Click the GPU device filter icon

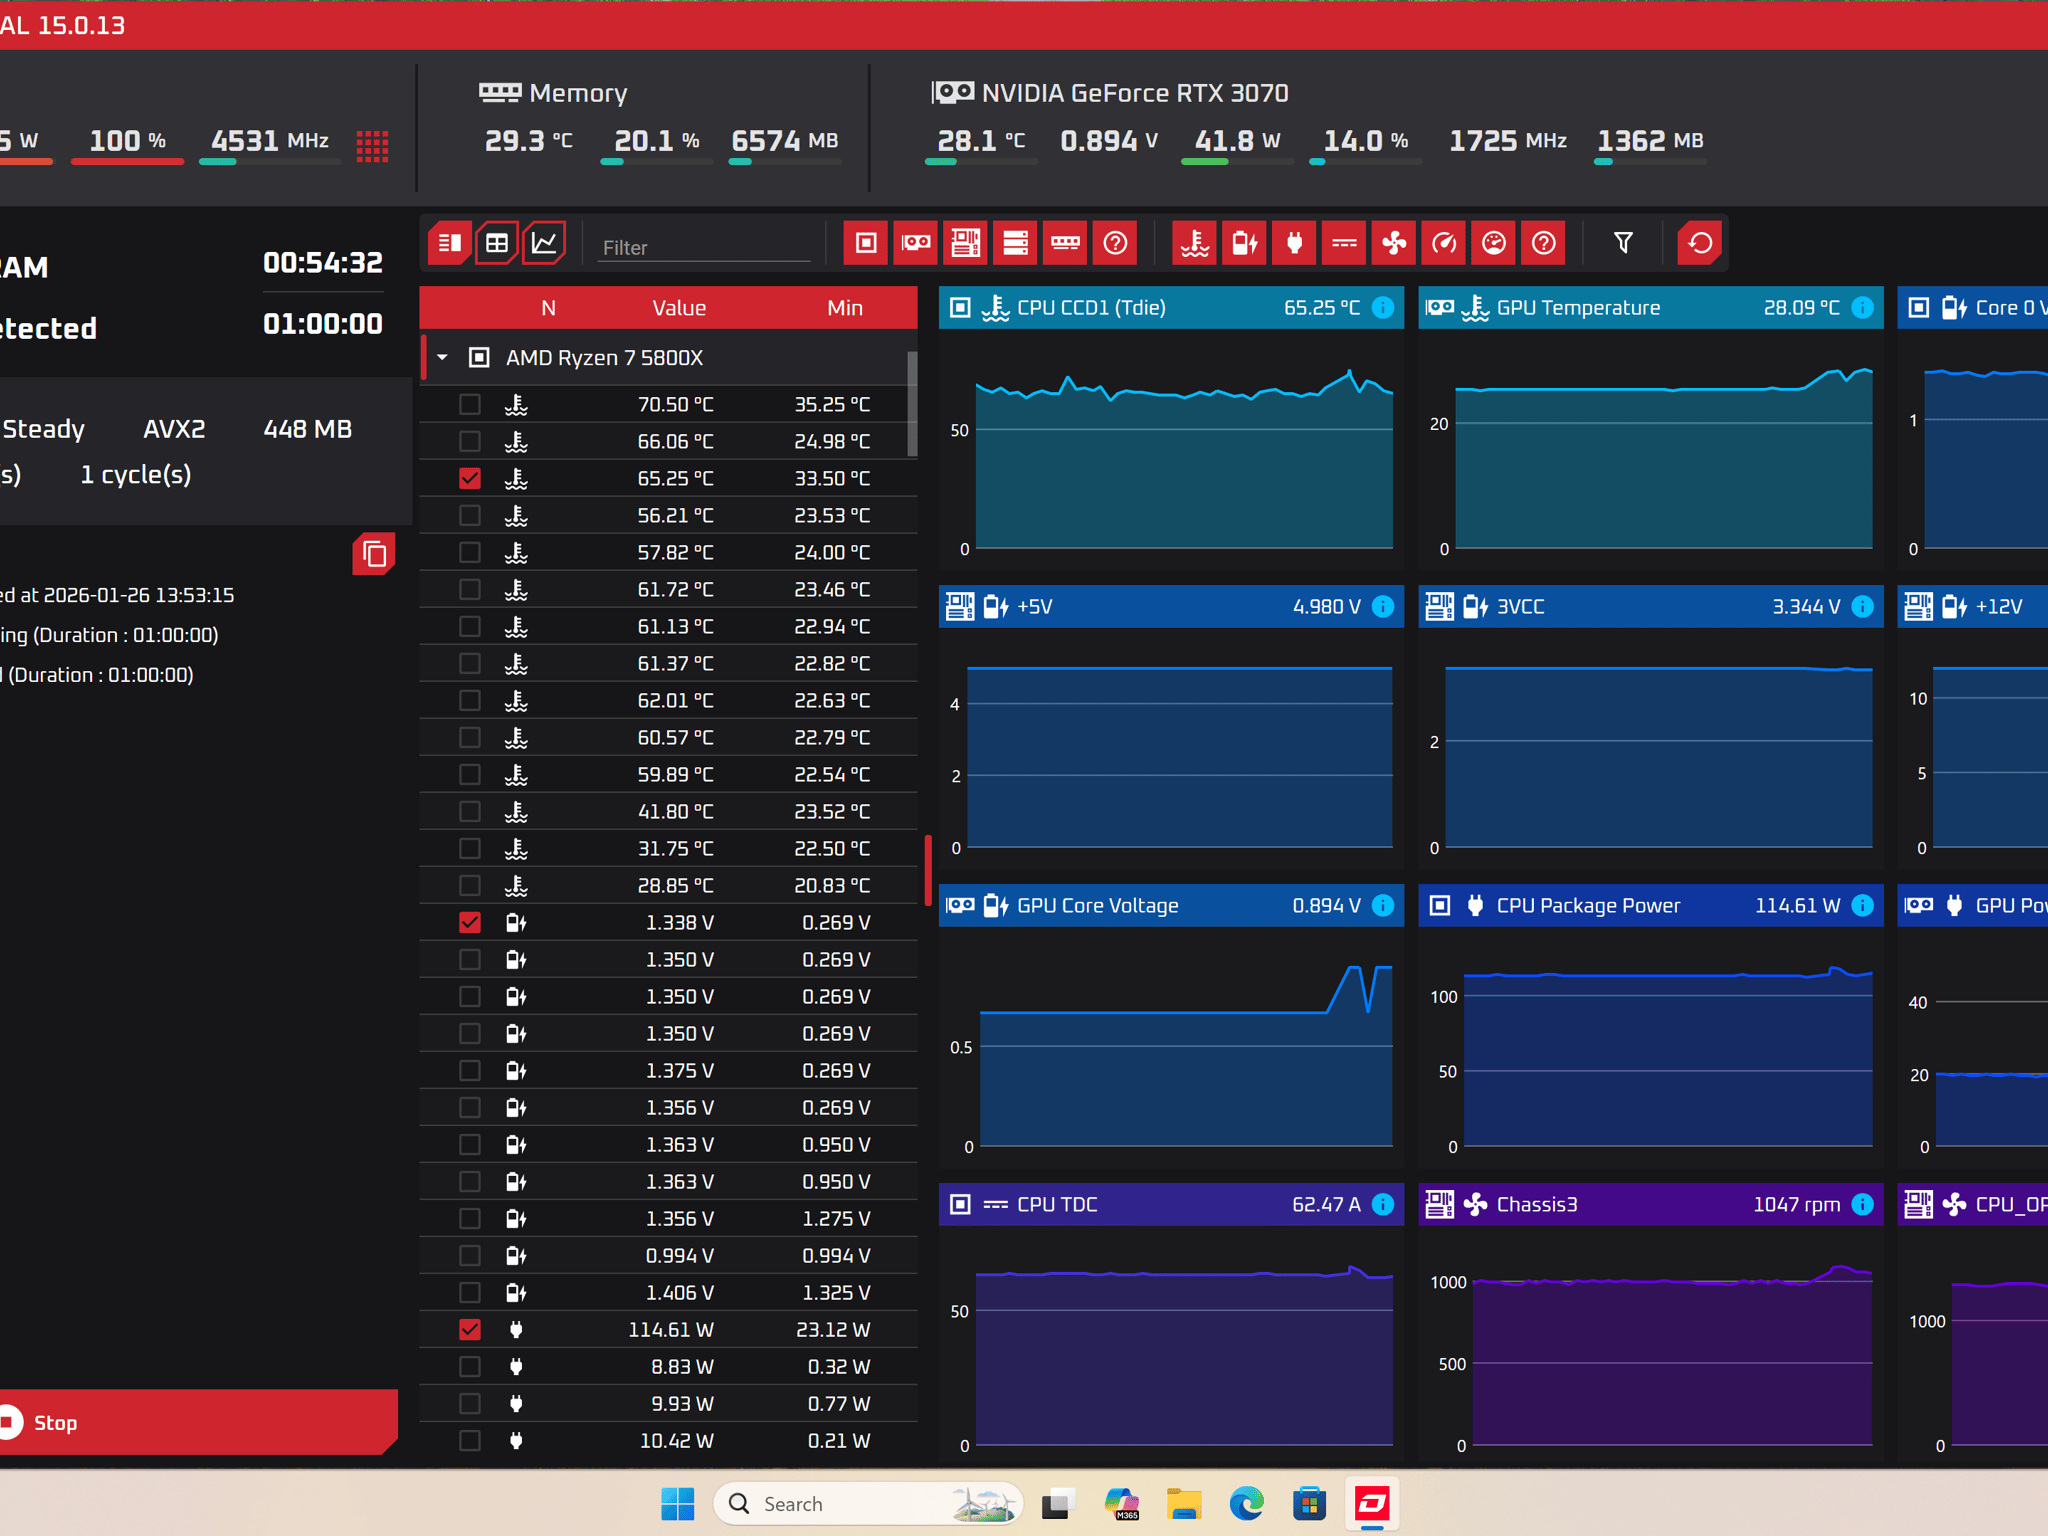[916, 243]
